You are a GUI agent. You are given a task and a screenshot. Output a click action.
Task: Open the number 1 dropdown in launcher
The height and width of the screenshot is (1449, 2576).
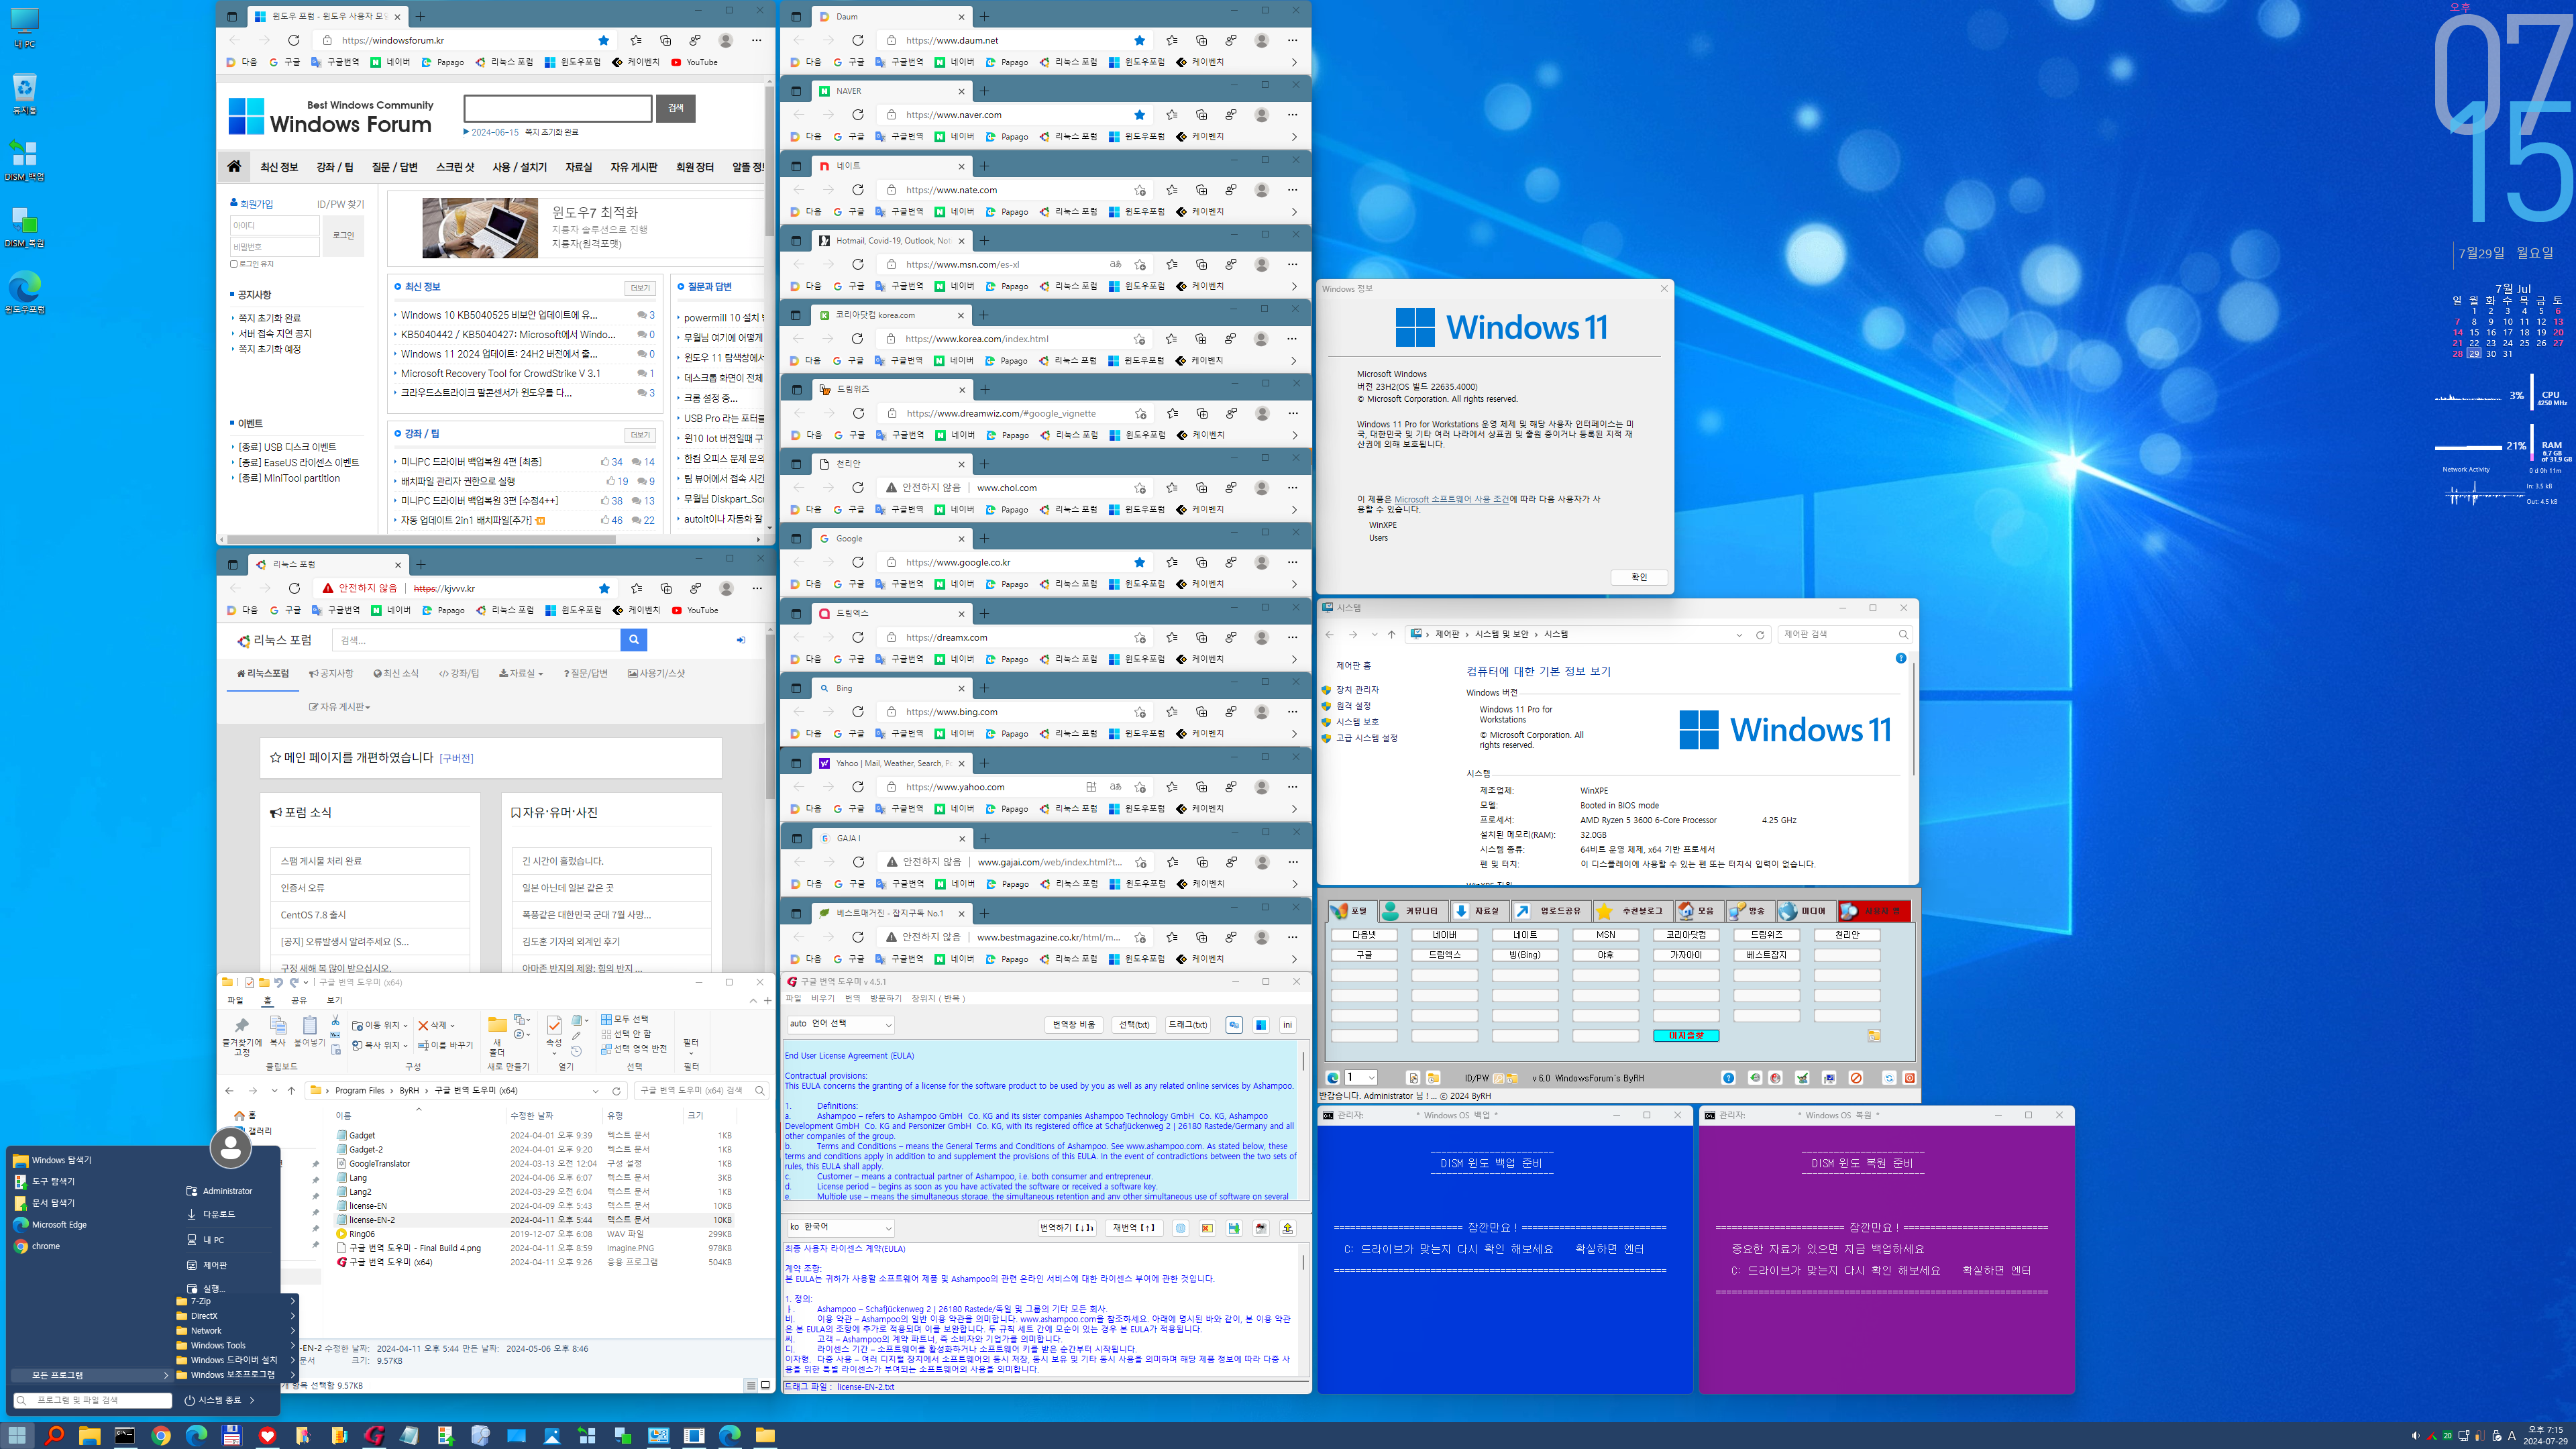[x=1360, y=1078]
